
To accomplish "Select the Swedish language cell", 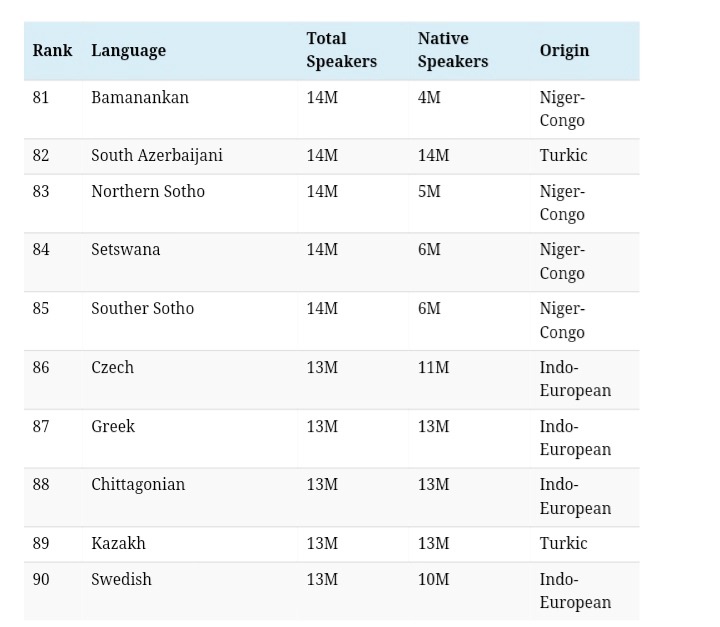I will [121, 579].
